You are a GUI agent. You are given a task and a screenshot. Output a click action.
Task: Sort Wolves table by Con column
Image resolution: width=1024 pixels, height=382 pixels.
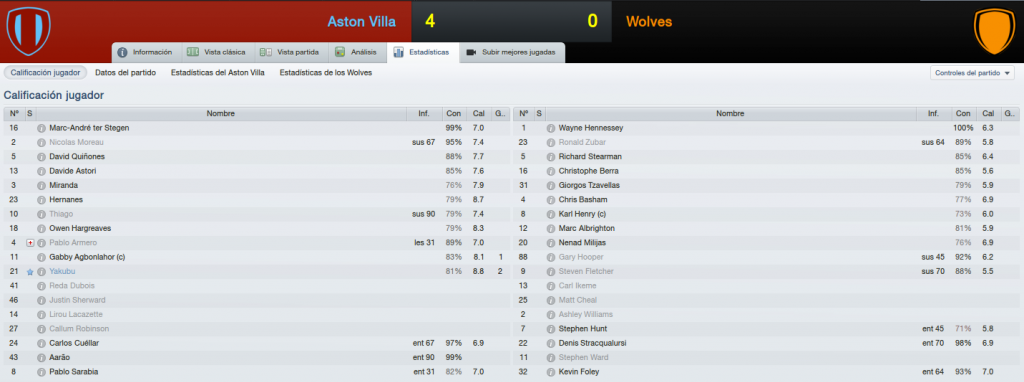tap(963, 114)
